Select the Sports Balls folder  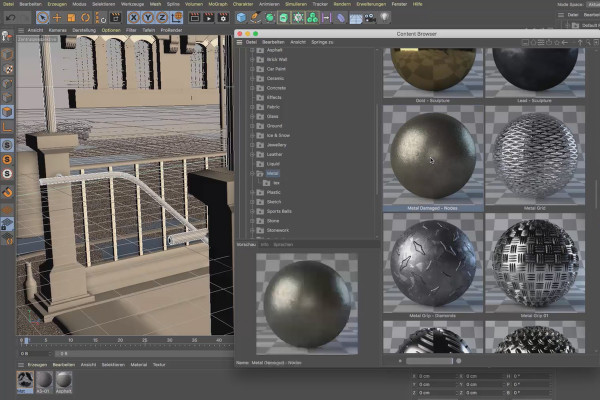pyautogui.click(x=279, y=211)
